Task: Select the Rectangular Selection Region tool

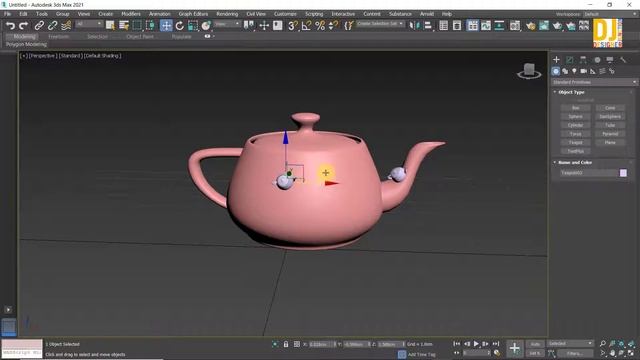Action: click(x=137, y=26)
